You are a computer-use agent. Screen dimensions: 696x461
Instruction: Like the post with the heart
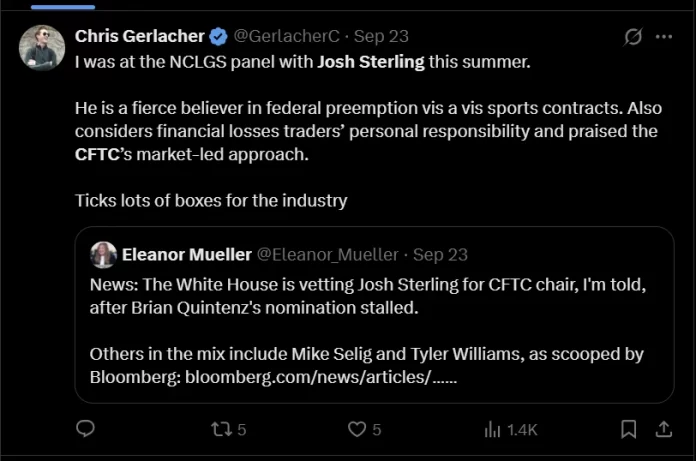click(x=357, y=429)
